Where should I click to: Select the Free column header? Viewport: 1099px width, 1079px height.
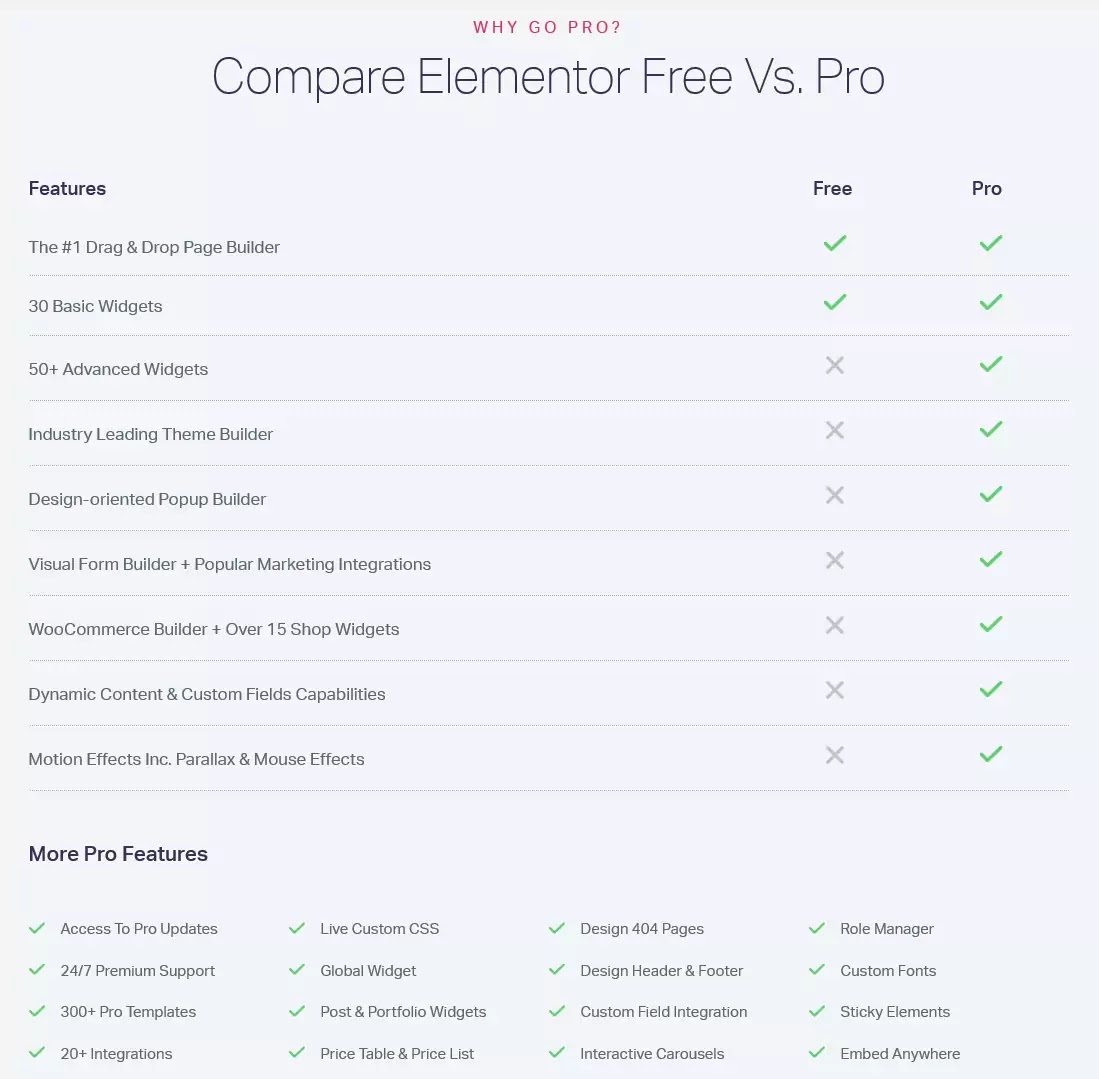click(x=832, y=189)
